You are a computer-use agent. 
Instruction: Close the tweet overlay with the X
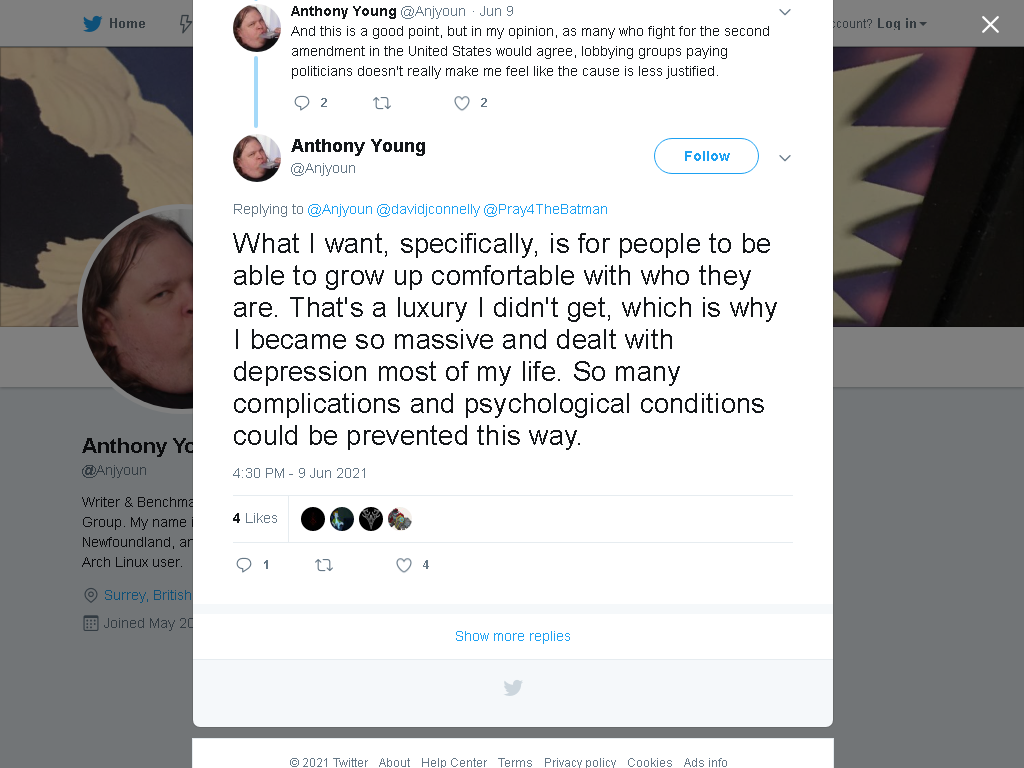coord(990,24)
